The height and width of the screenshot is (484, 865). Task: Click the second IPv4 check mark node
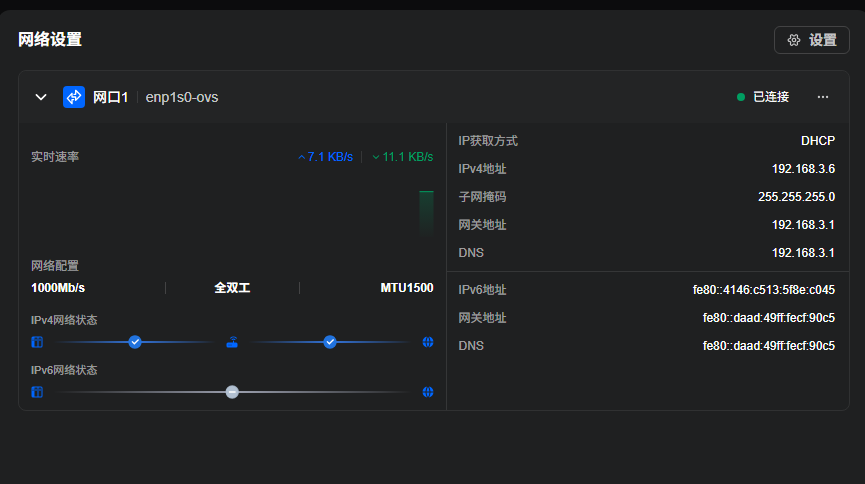tap(330, 342)
